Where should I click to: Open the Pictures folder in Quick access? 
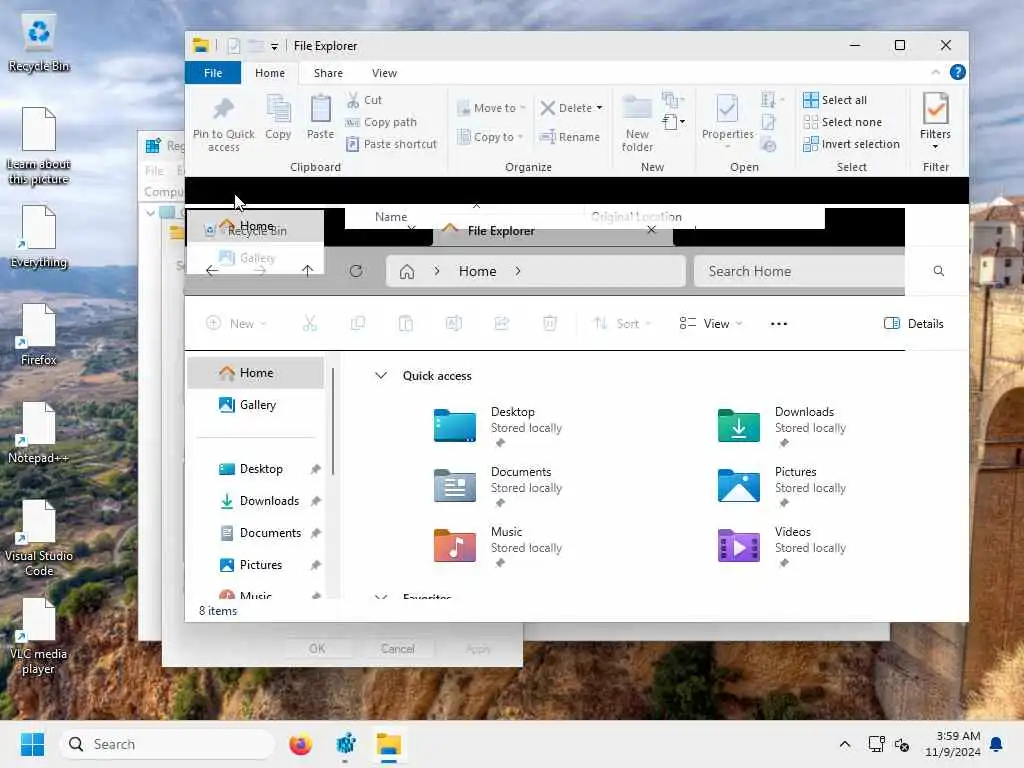pos(782,487)
